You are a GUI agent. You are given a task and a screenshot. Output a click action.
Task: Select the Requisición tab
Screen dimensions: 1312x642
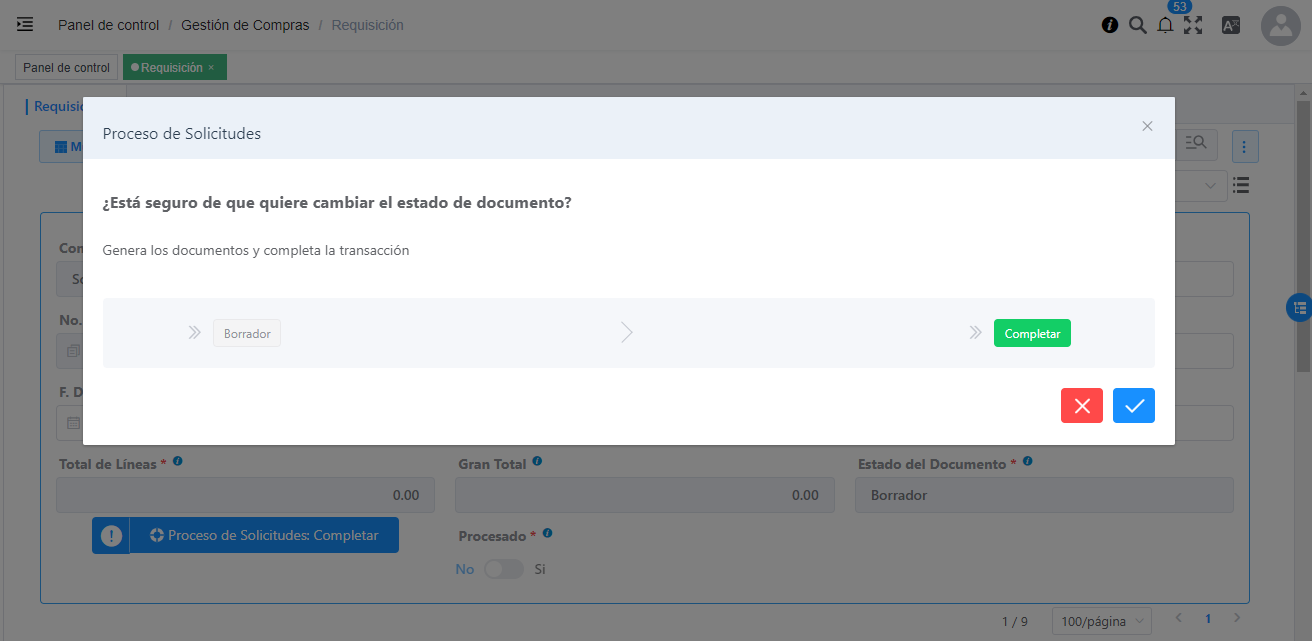171,68
